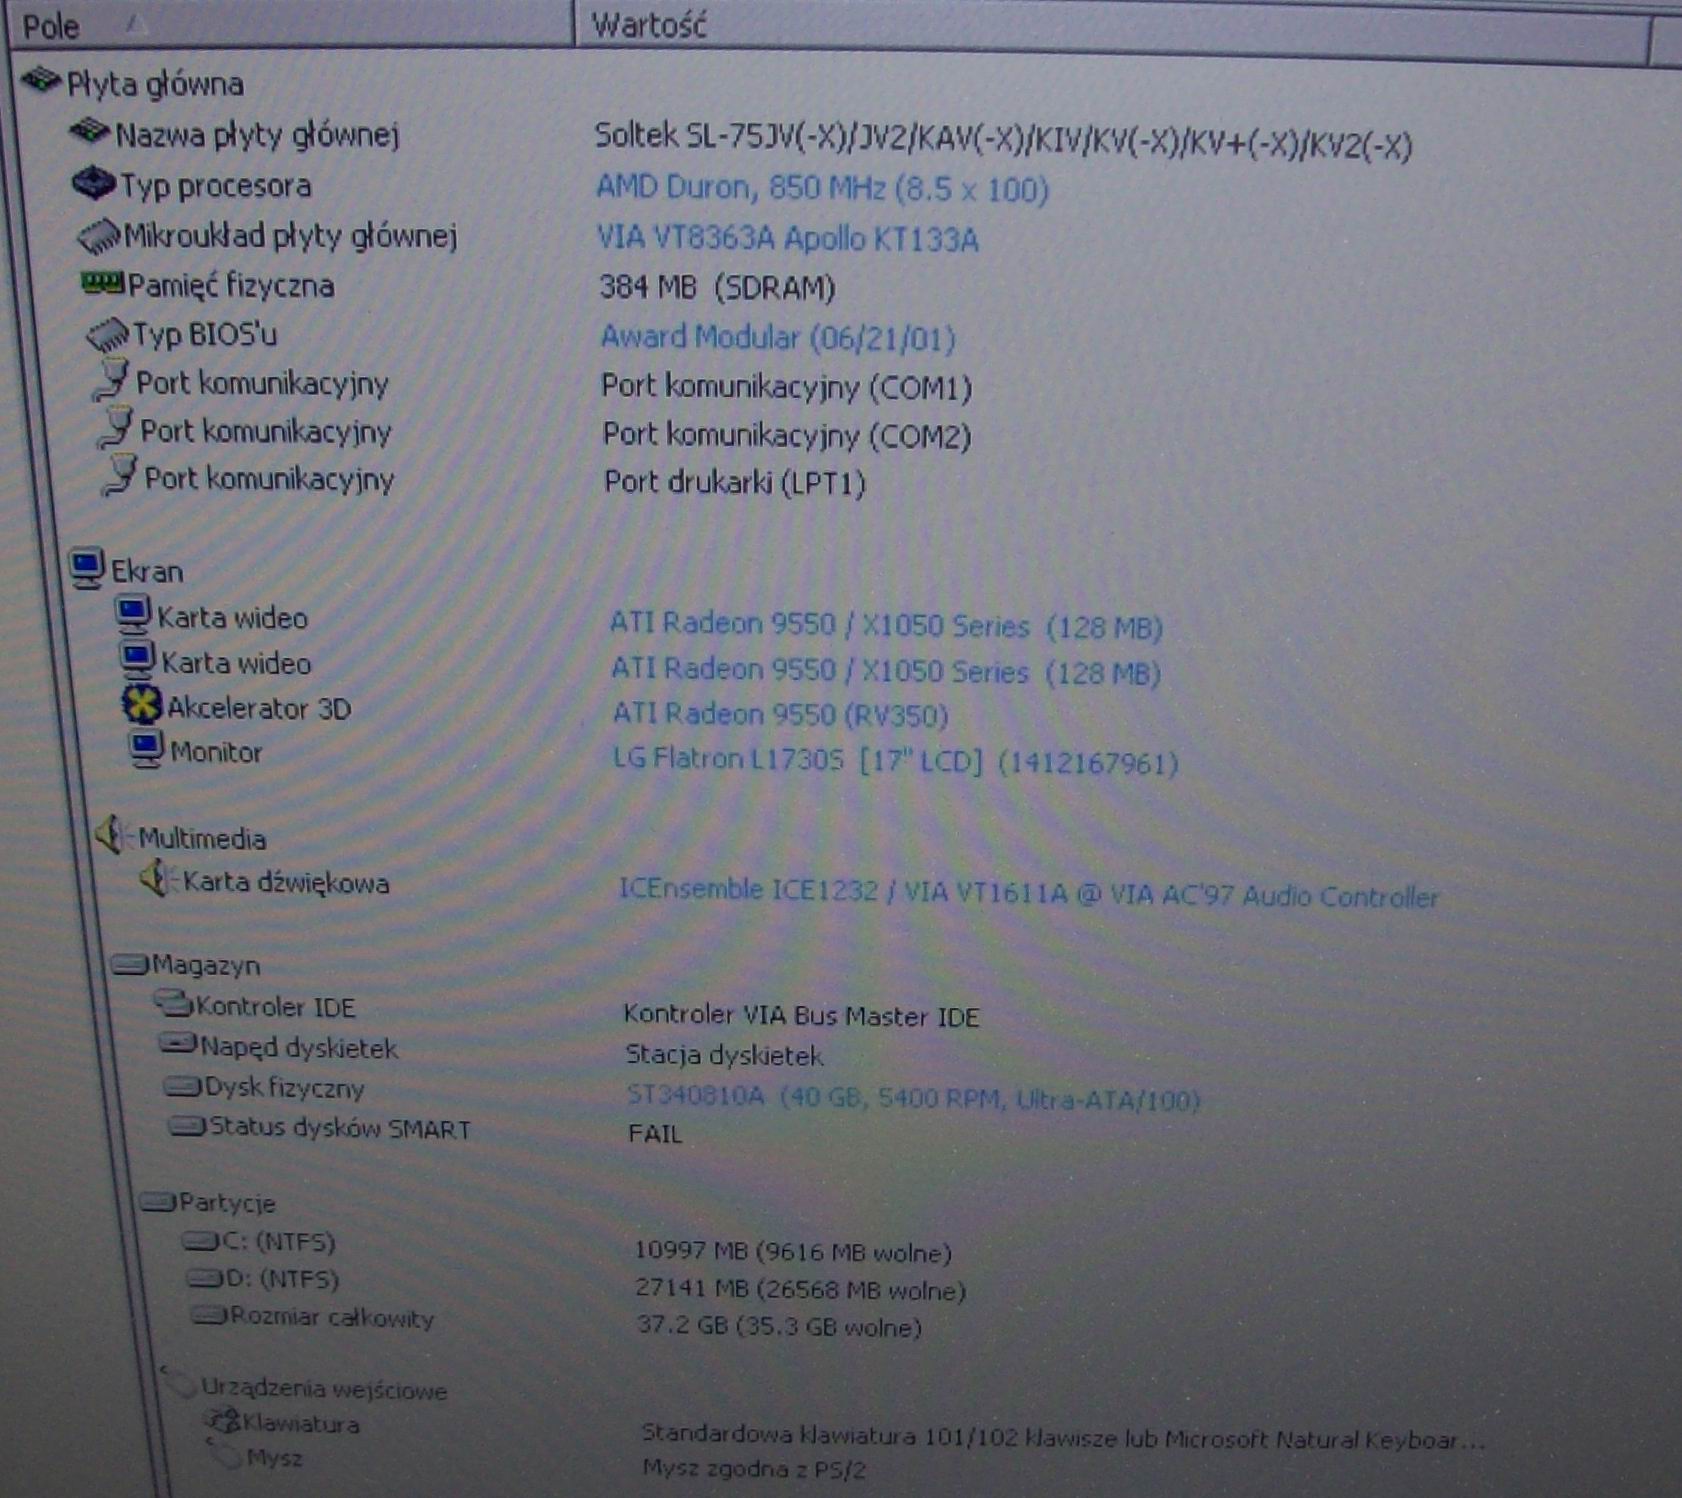Click the Pamięć fizyczna memory icon
Image resolution: width=1682 pixels, height=1498 pixels.
[x=102, y=284]
